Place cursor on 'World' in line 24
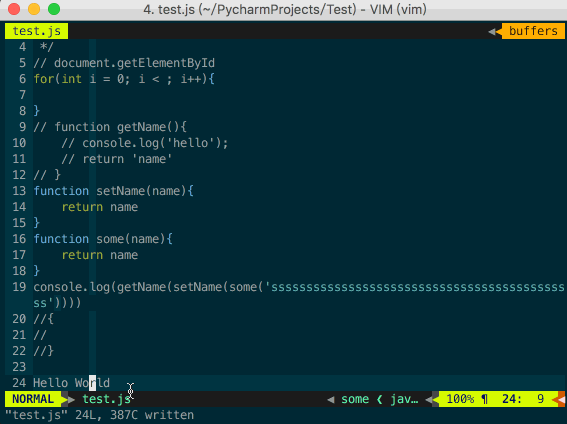 92,383
